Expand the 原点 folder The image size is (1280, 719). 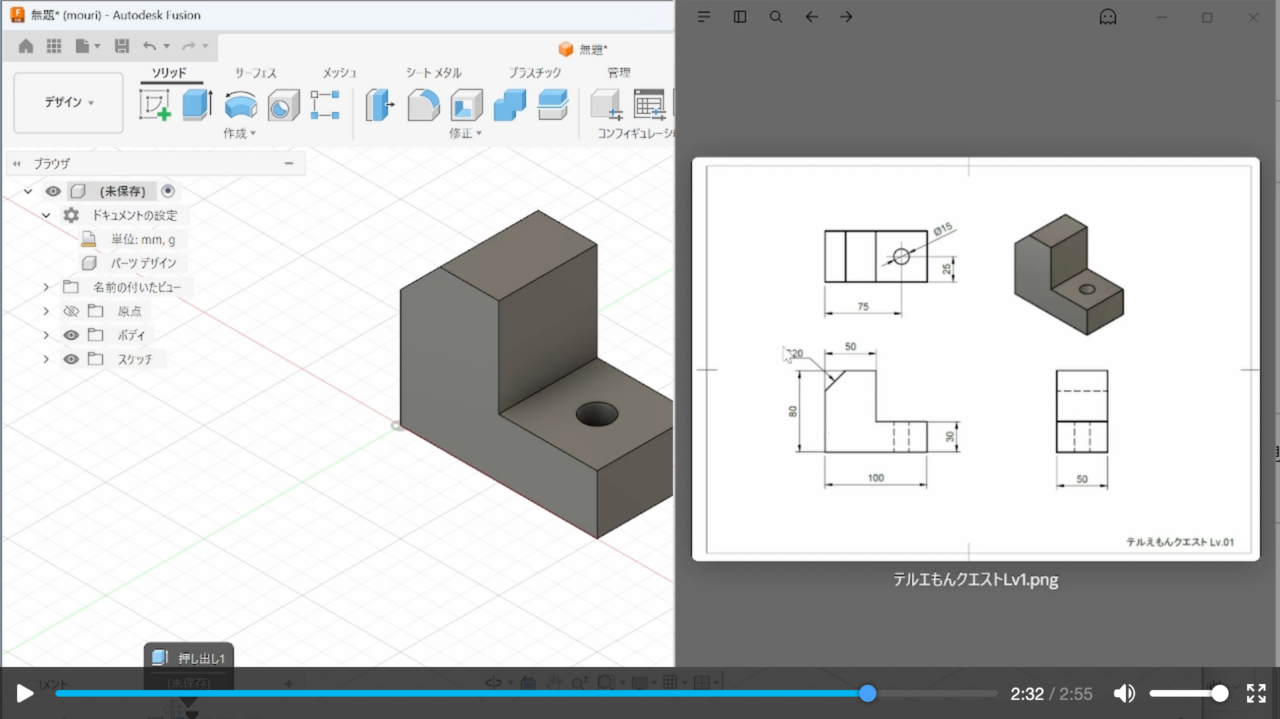tap(46, 311)
